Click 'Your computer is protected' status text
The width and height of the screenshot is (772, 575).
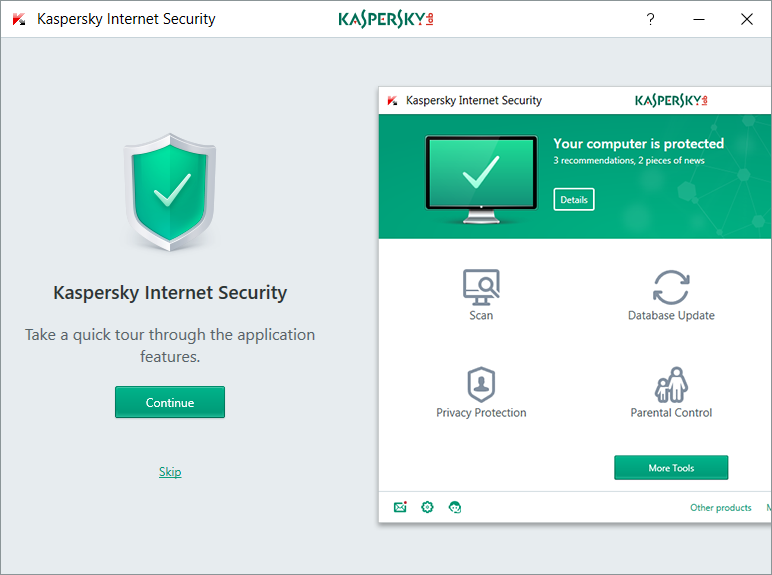[639, 143]
